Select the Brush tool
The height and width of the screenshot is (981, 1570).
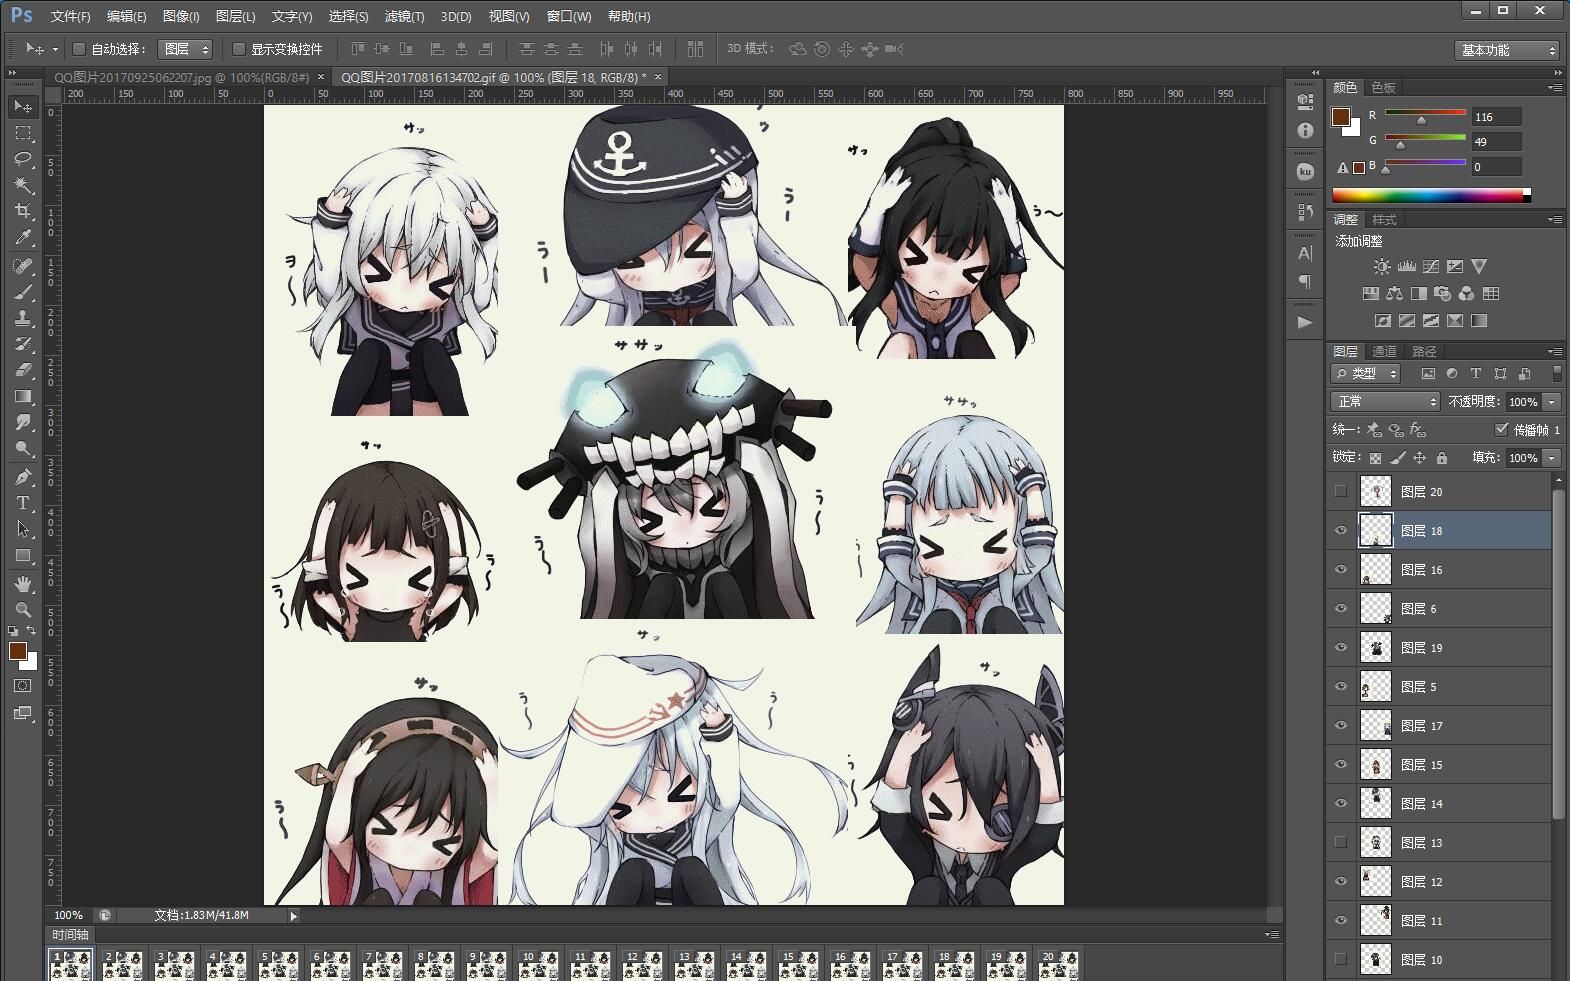click(23, 292)
